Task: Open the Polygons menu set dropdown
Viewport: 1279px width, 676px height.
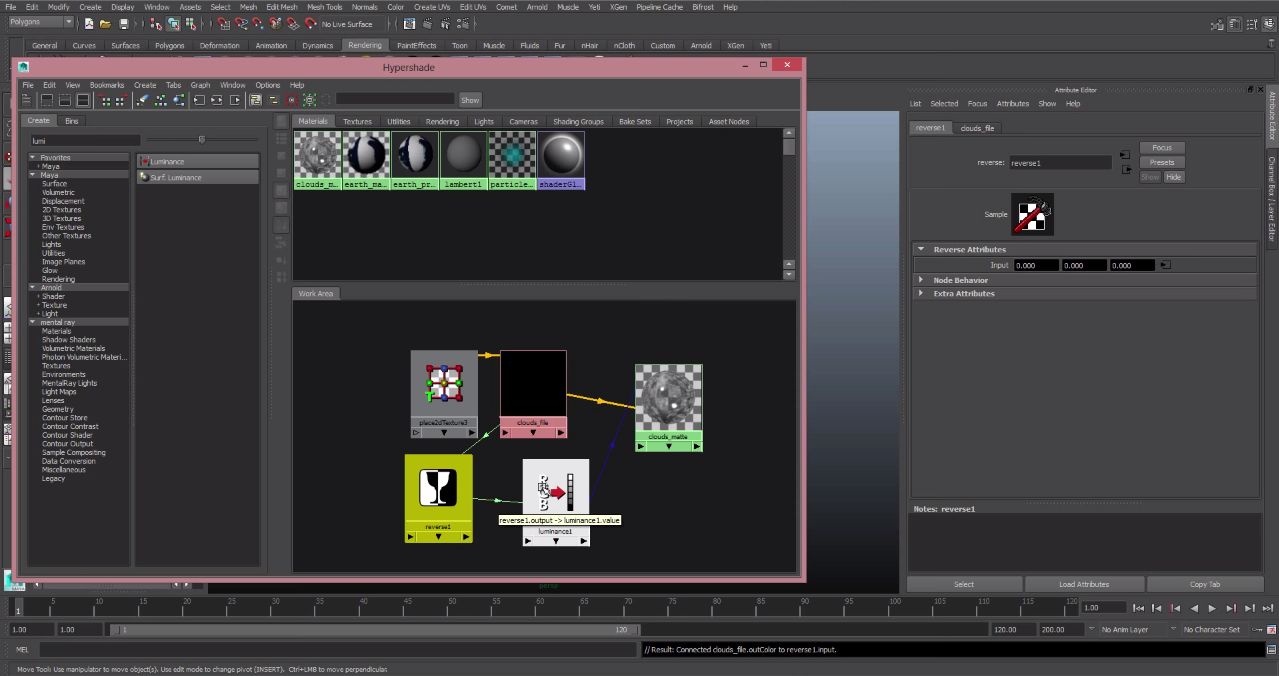Action: [x=40, y=22]
